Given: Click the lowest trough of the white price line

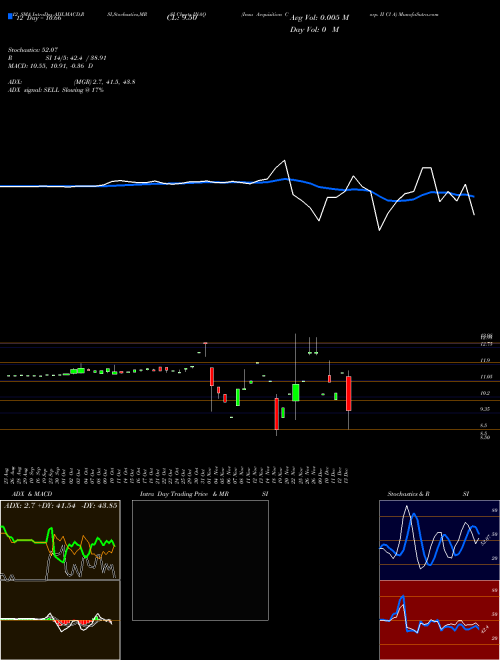Looking at the screenshot, I should click(379, 230).
